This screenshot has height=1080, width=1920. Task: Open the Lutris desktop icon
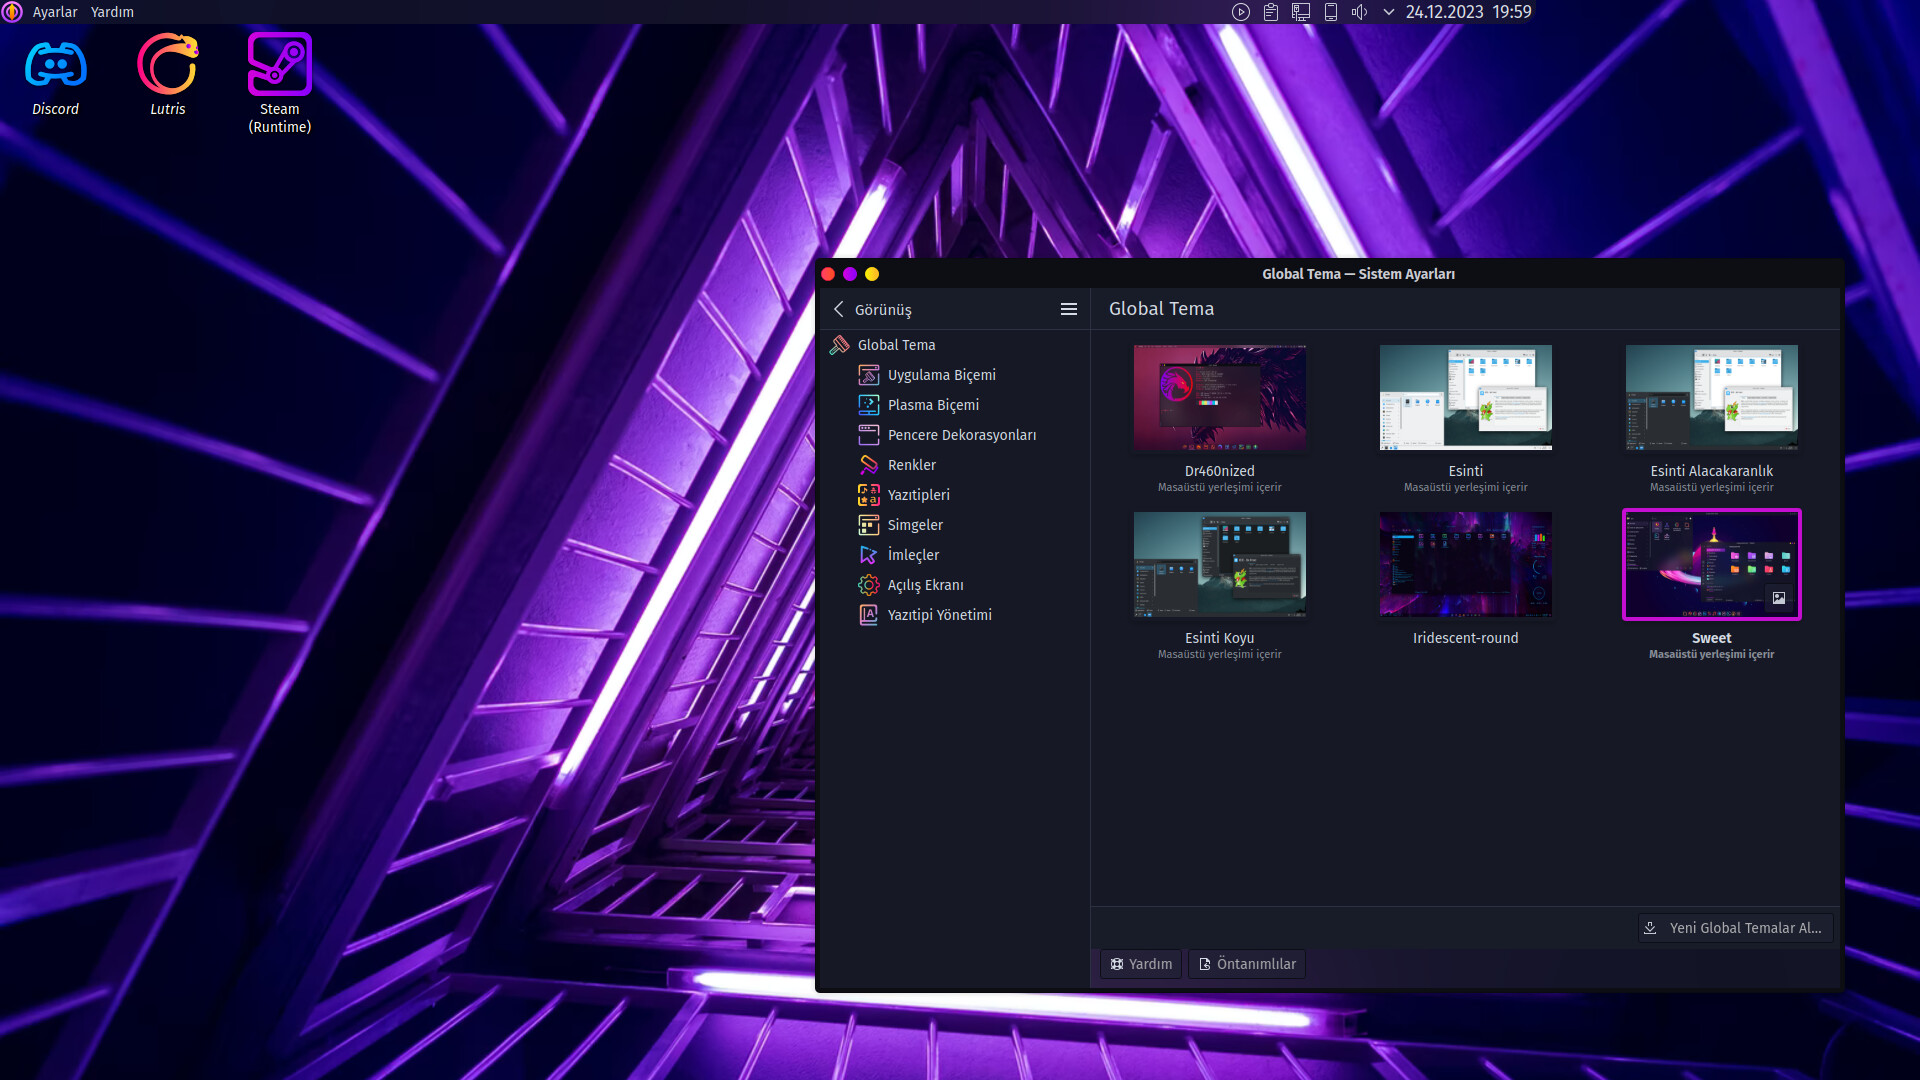(167, 66)
